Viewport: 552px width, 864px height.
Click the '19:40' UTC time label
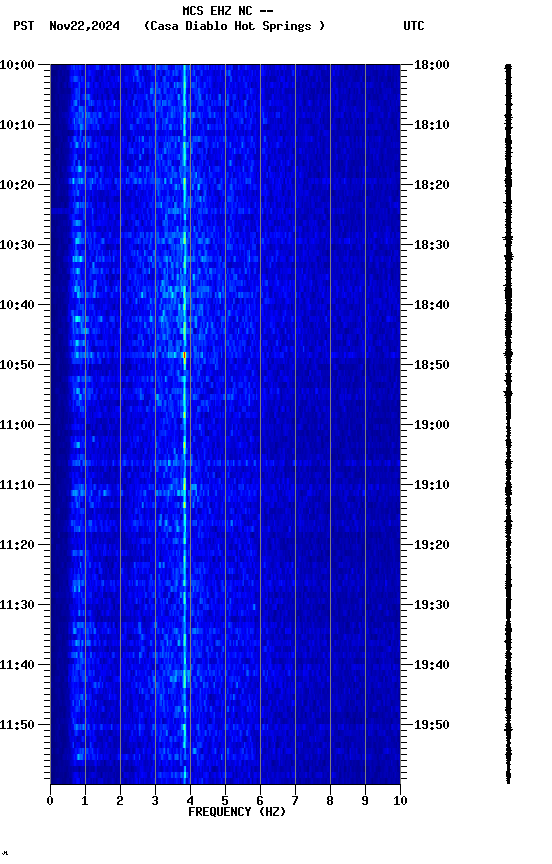pyautogui.click(x=432, y=665)
